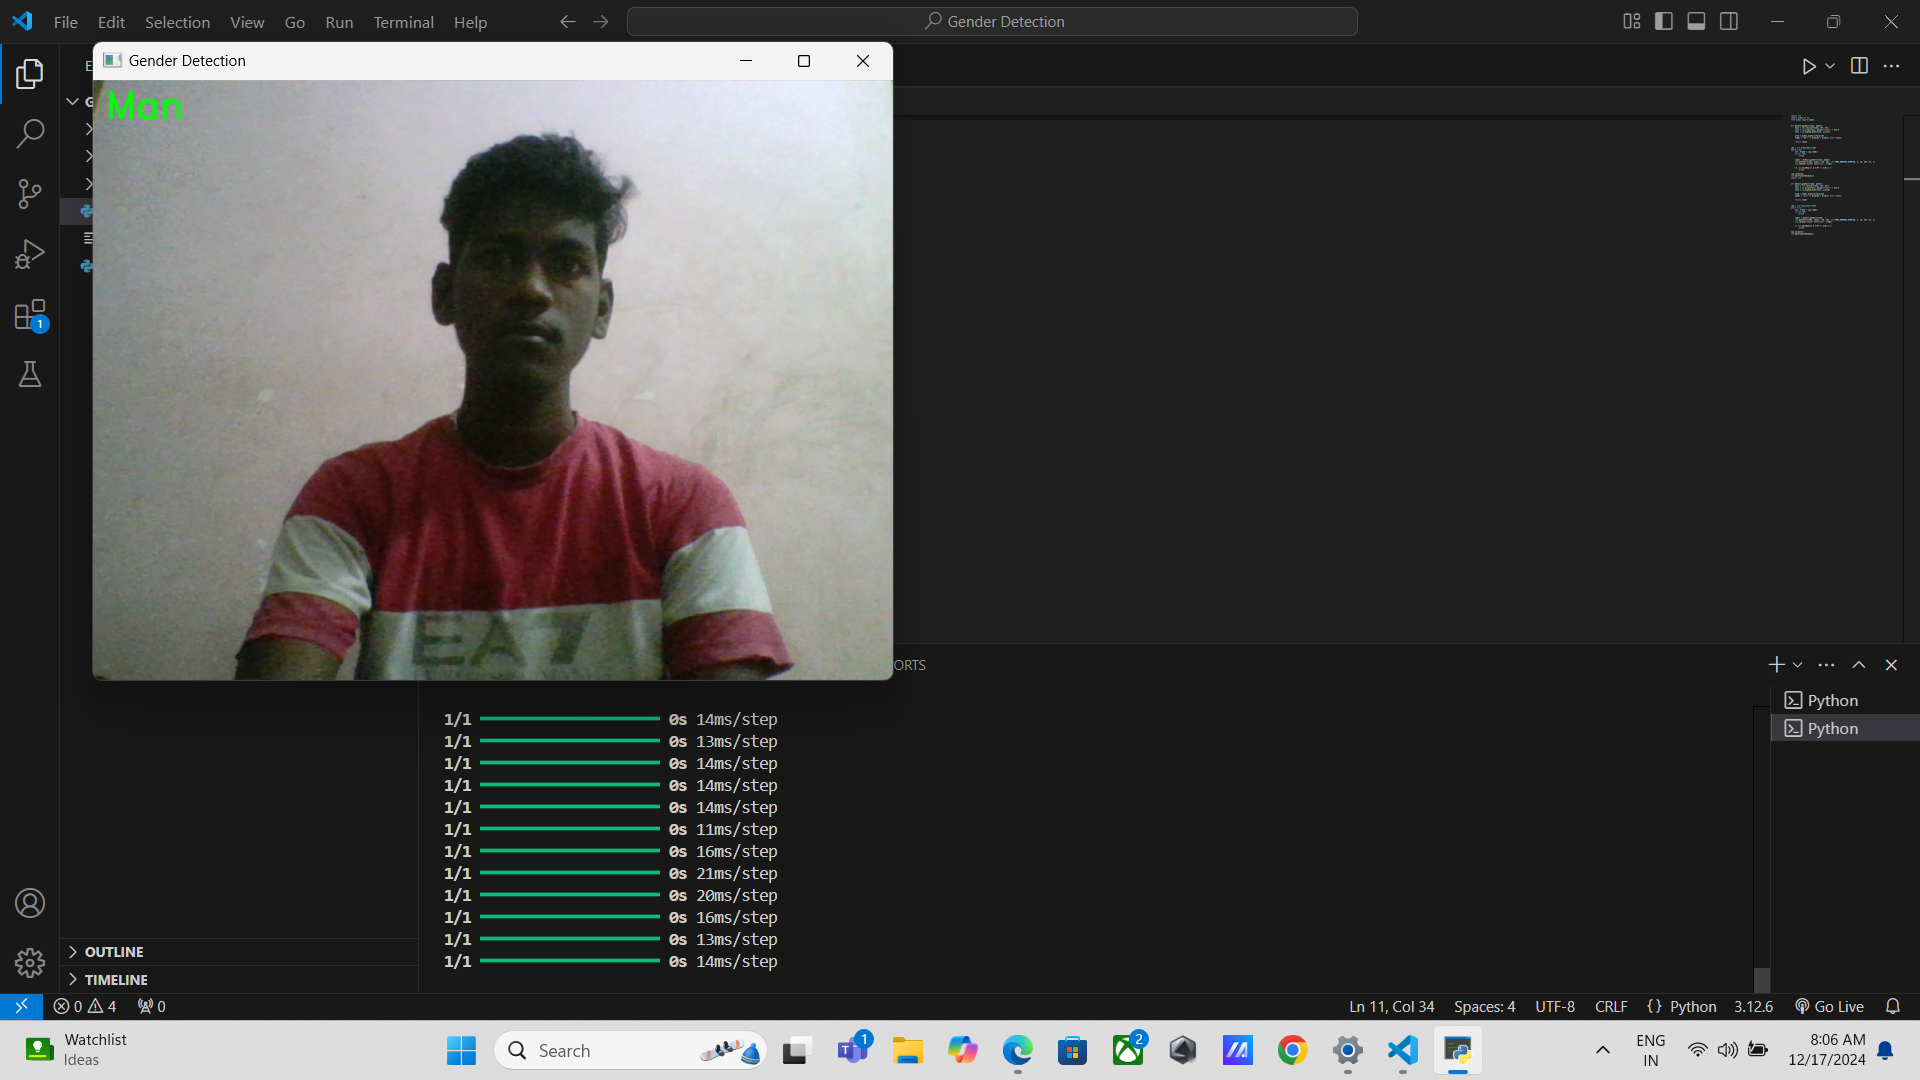Toggle the primary sidebar
Viewport: 1920px width, 1080px height.
pos(1663,21)
